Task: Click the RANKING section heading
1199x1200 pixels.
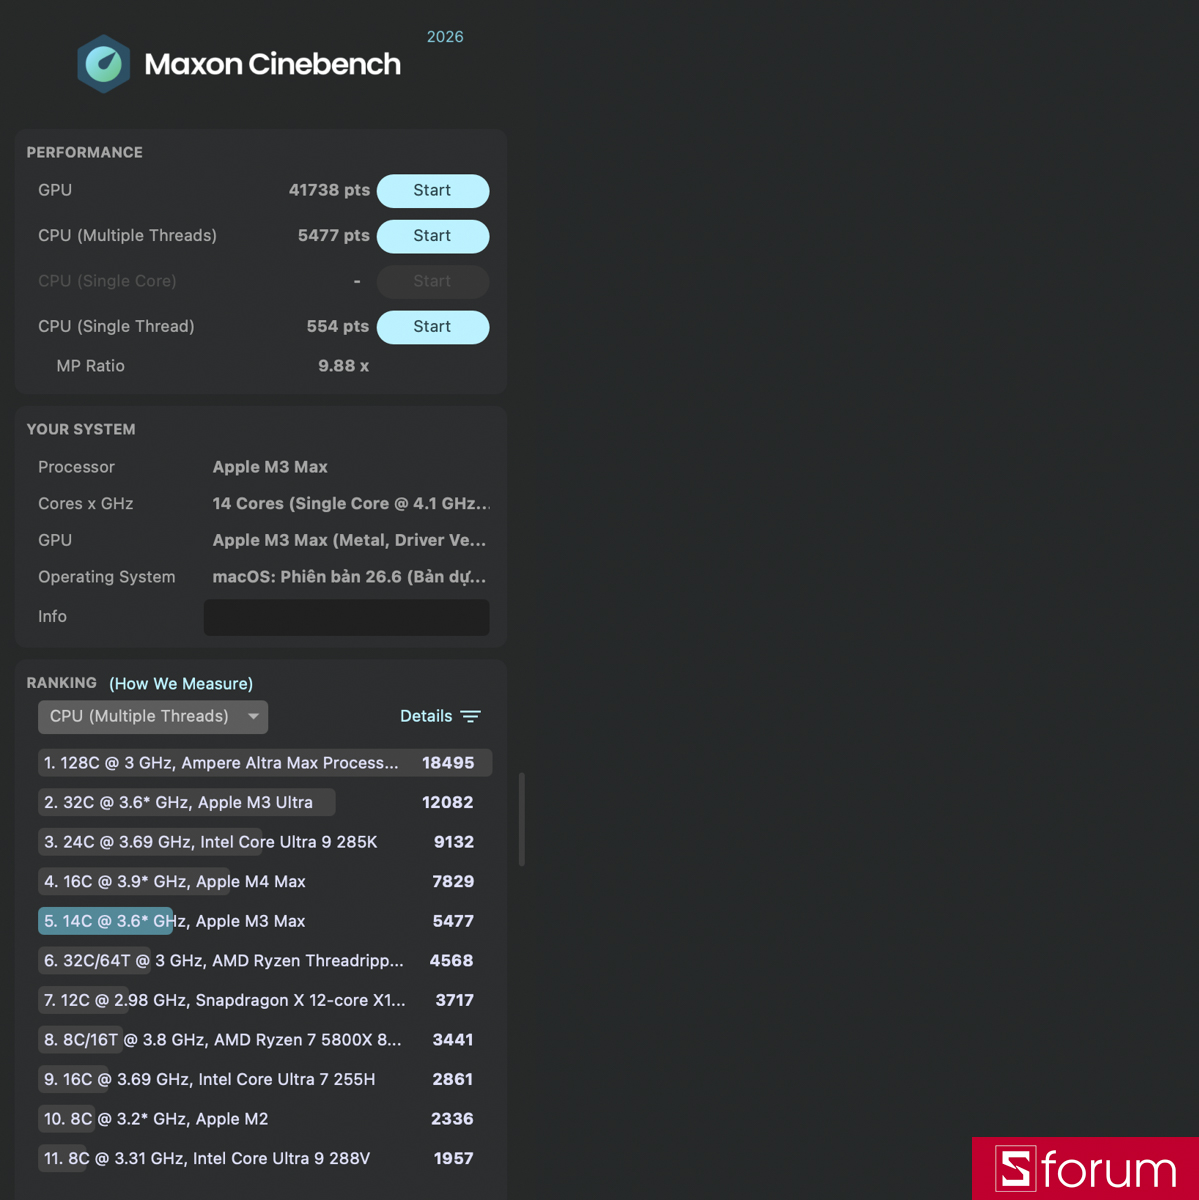Action: (x=61, y=683)
